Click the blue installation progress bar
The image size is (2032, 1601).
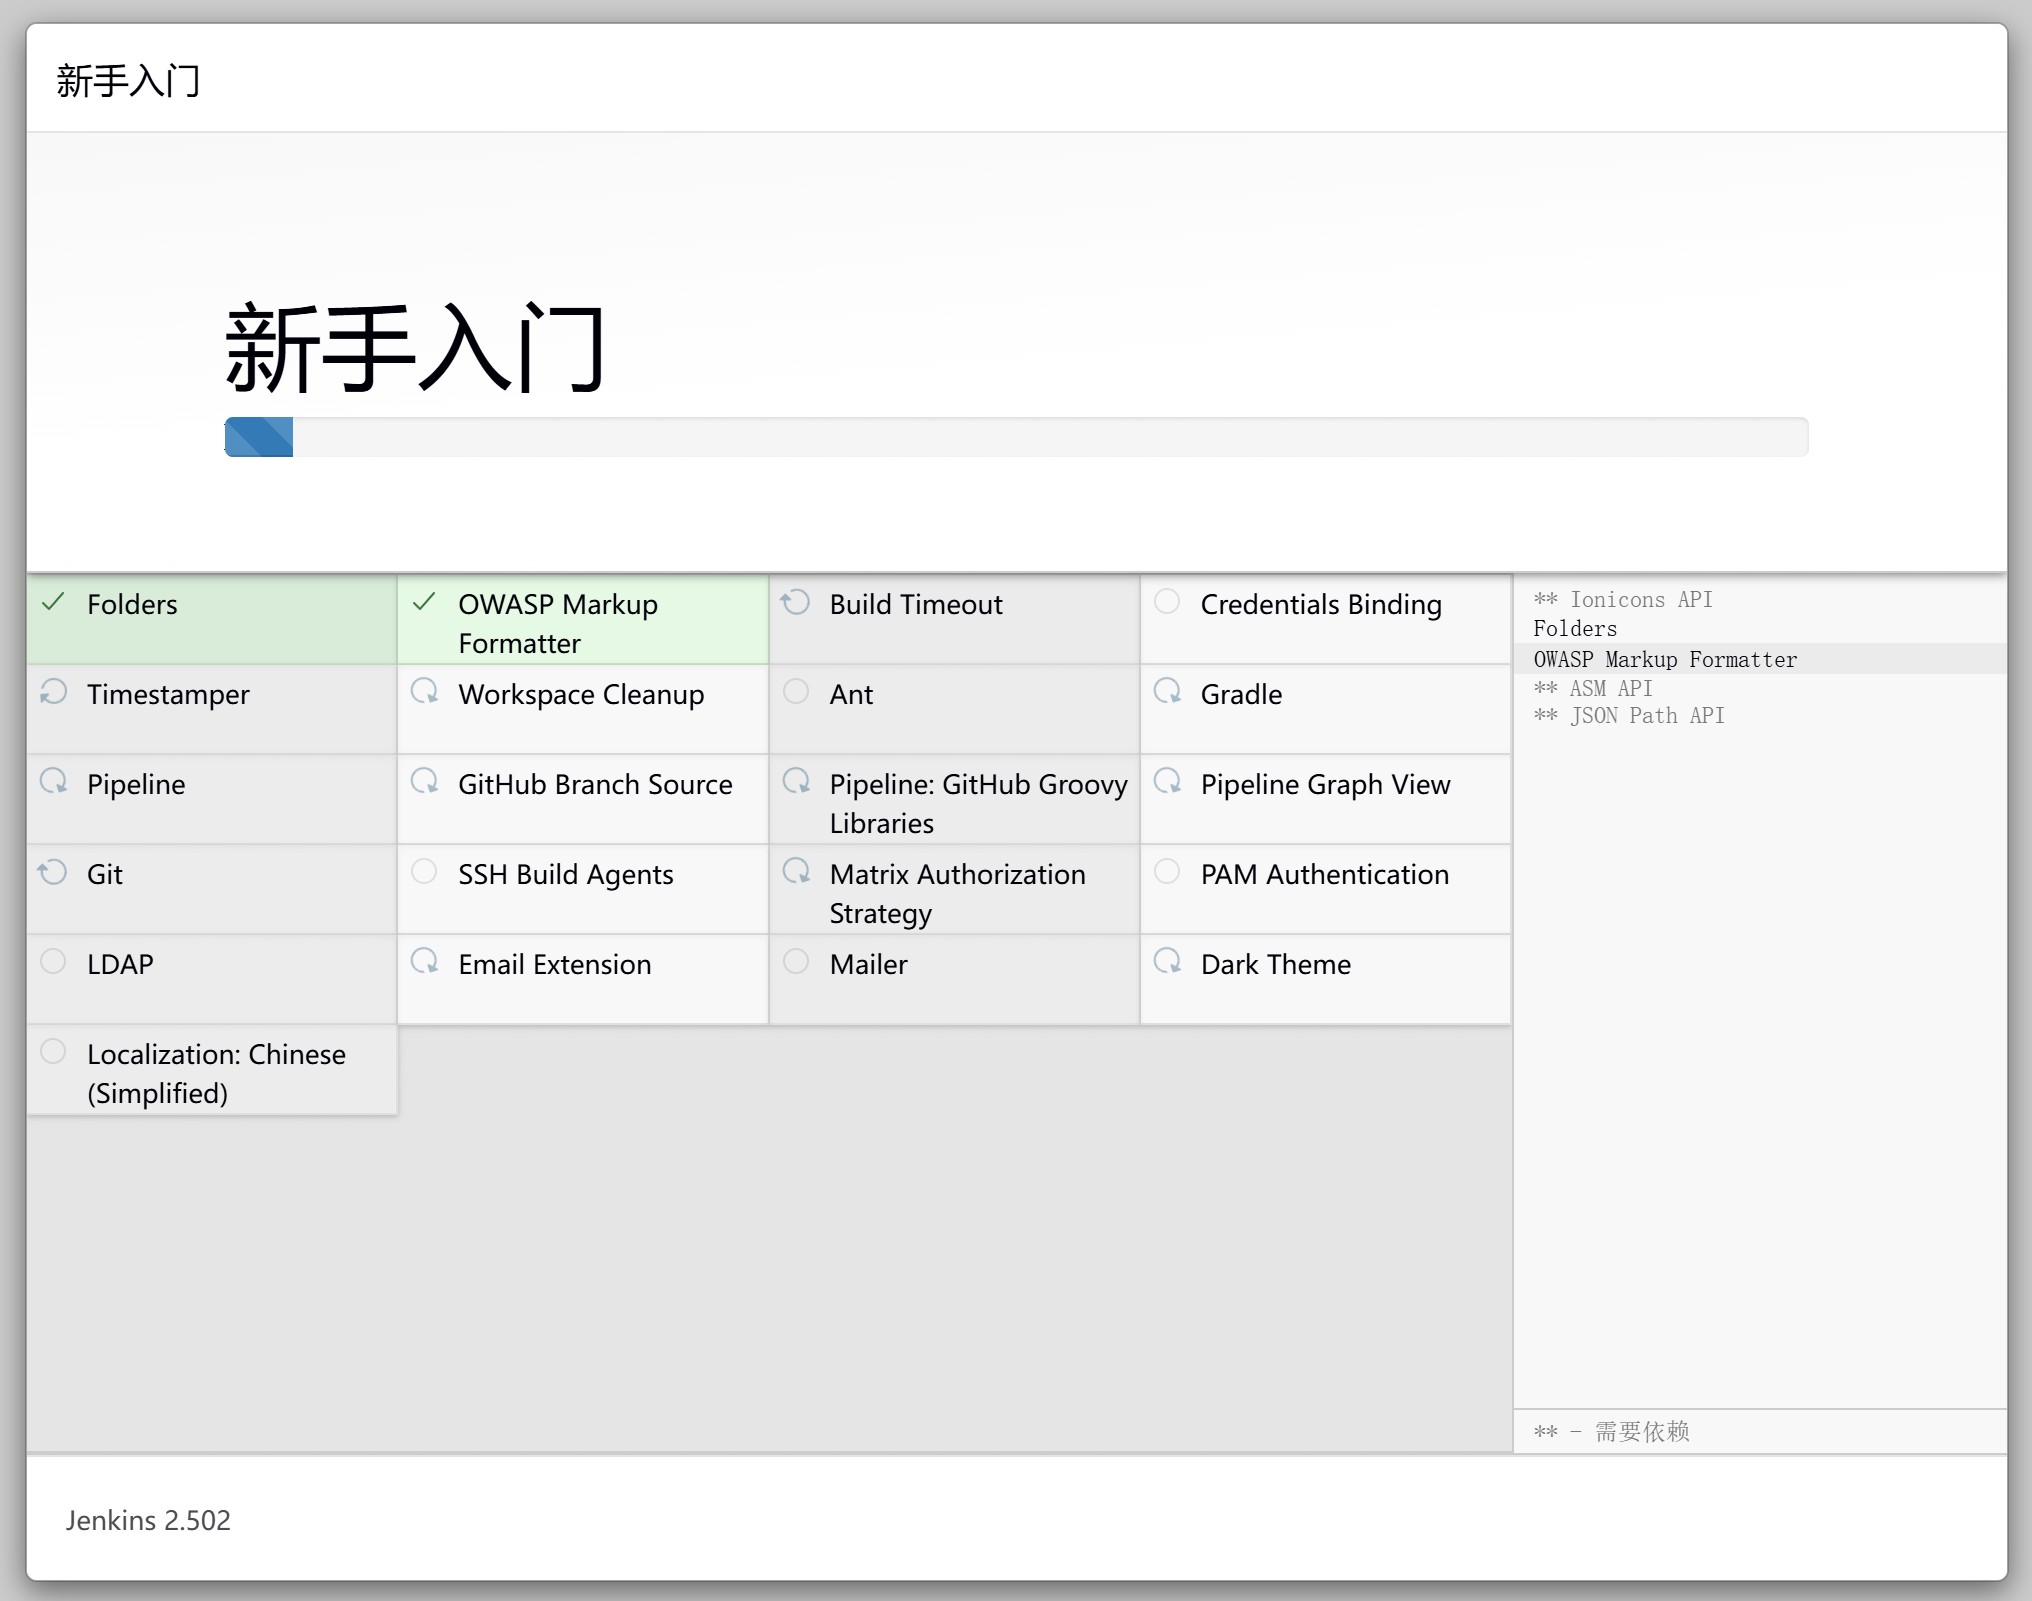tap(259, 438)
